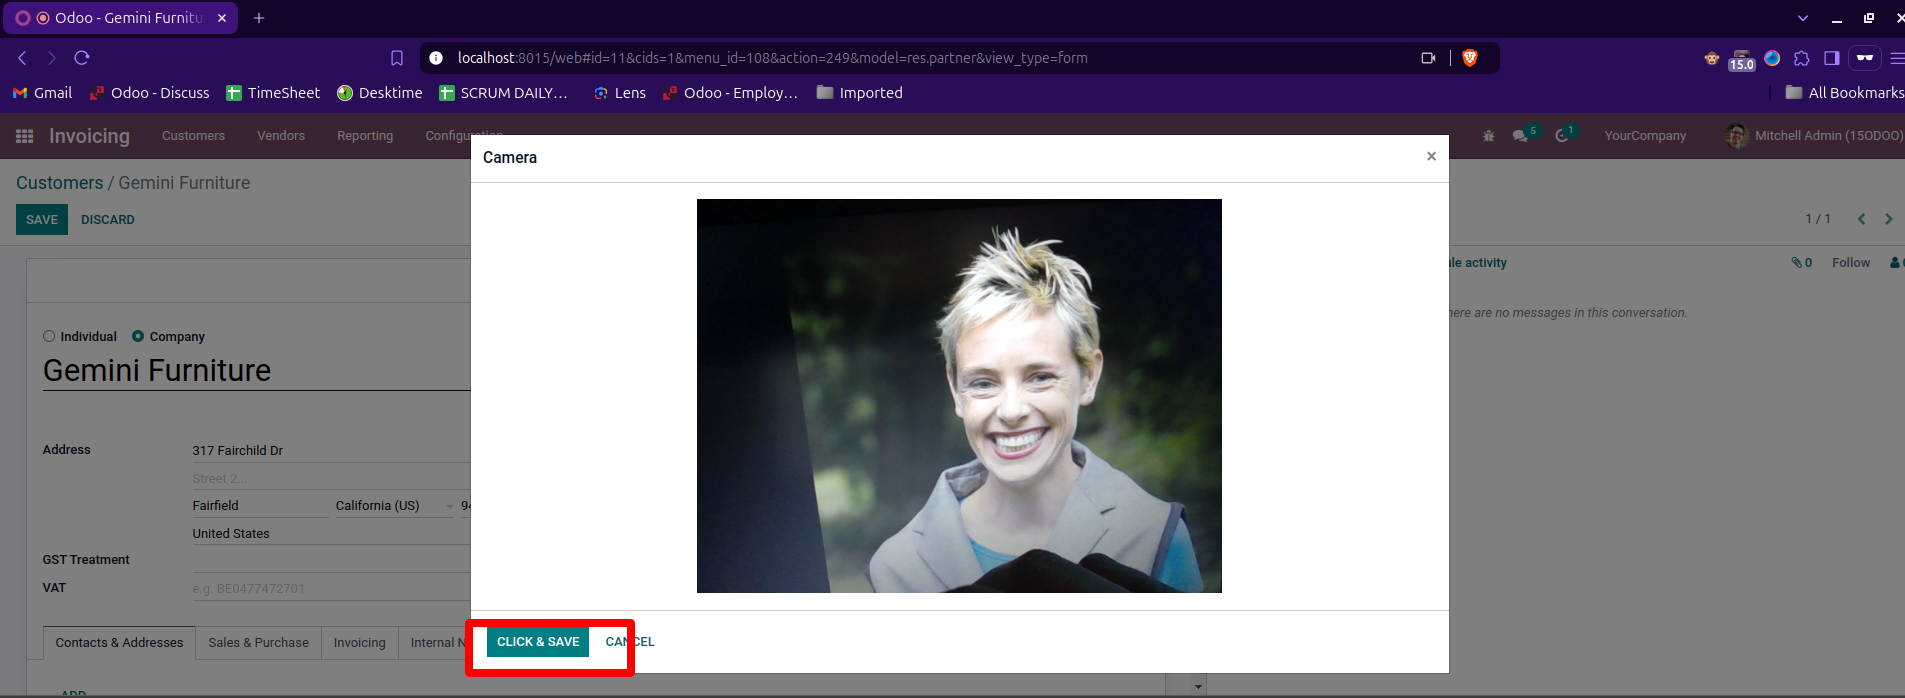Open the Imported bookmarks folder
Viewport: 1905px width, 698px height.
pyautogui.click(x=860, y=93)
